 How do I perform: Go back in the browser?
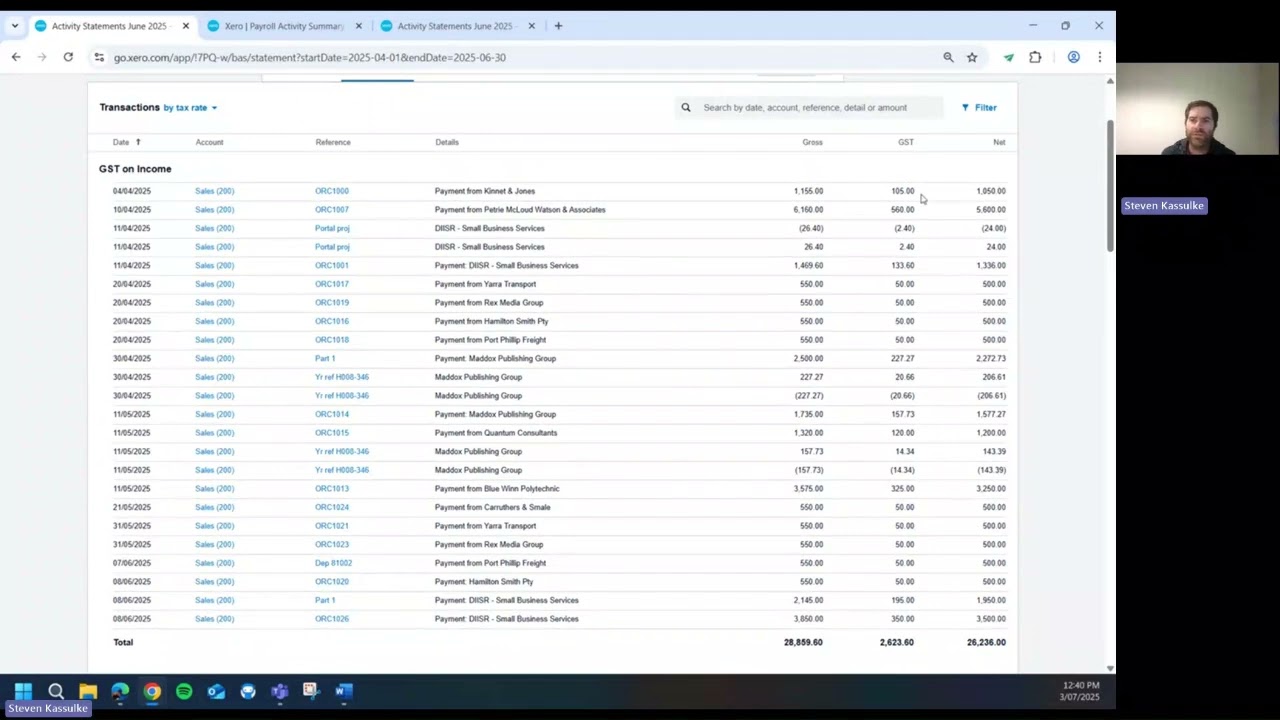point(16,57)
